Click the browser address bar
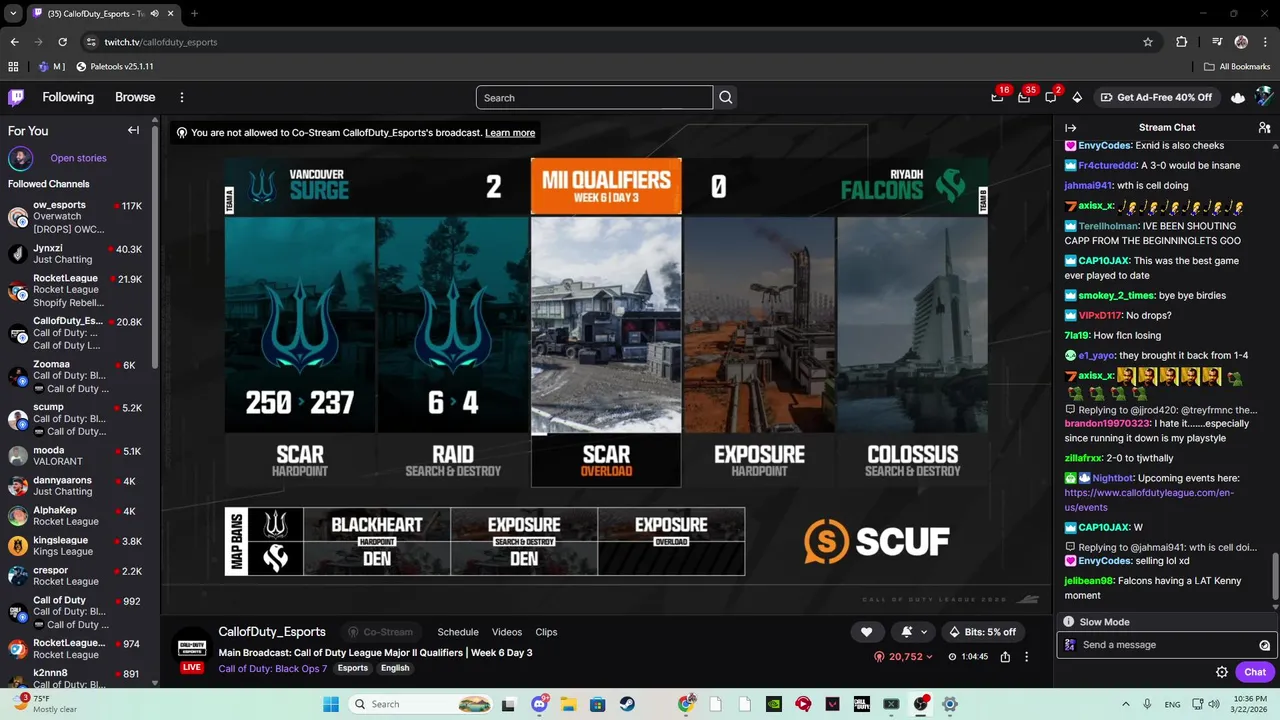The width and height of the screenshot is (1280, 720). (x=620, y=42)
